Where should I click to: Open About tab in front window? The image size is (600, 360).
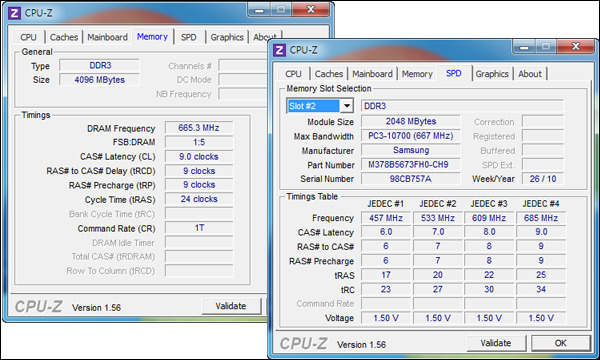click(530, 74)
